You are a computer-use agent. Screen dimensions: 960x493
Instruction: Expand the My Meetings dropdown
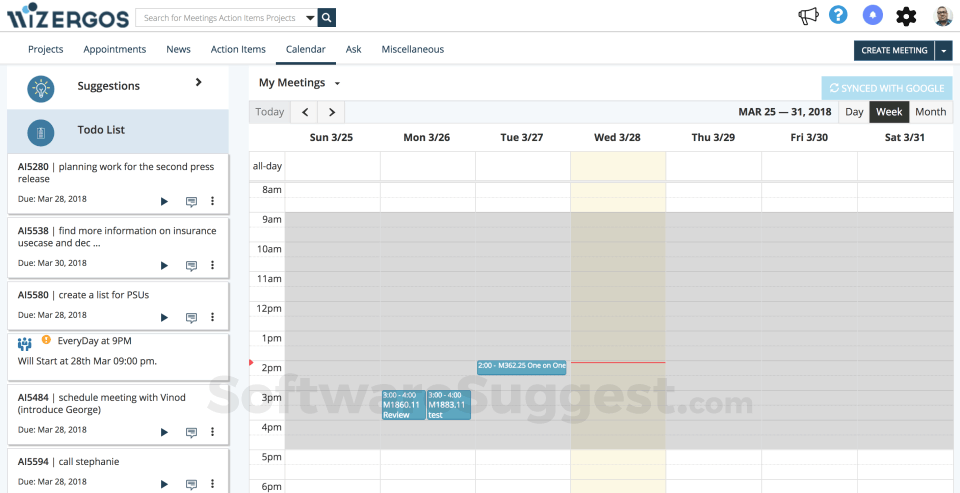pos(337,84)
